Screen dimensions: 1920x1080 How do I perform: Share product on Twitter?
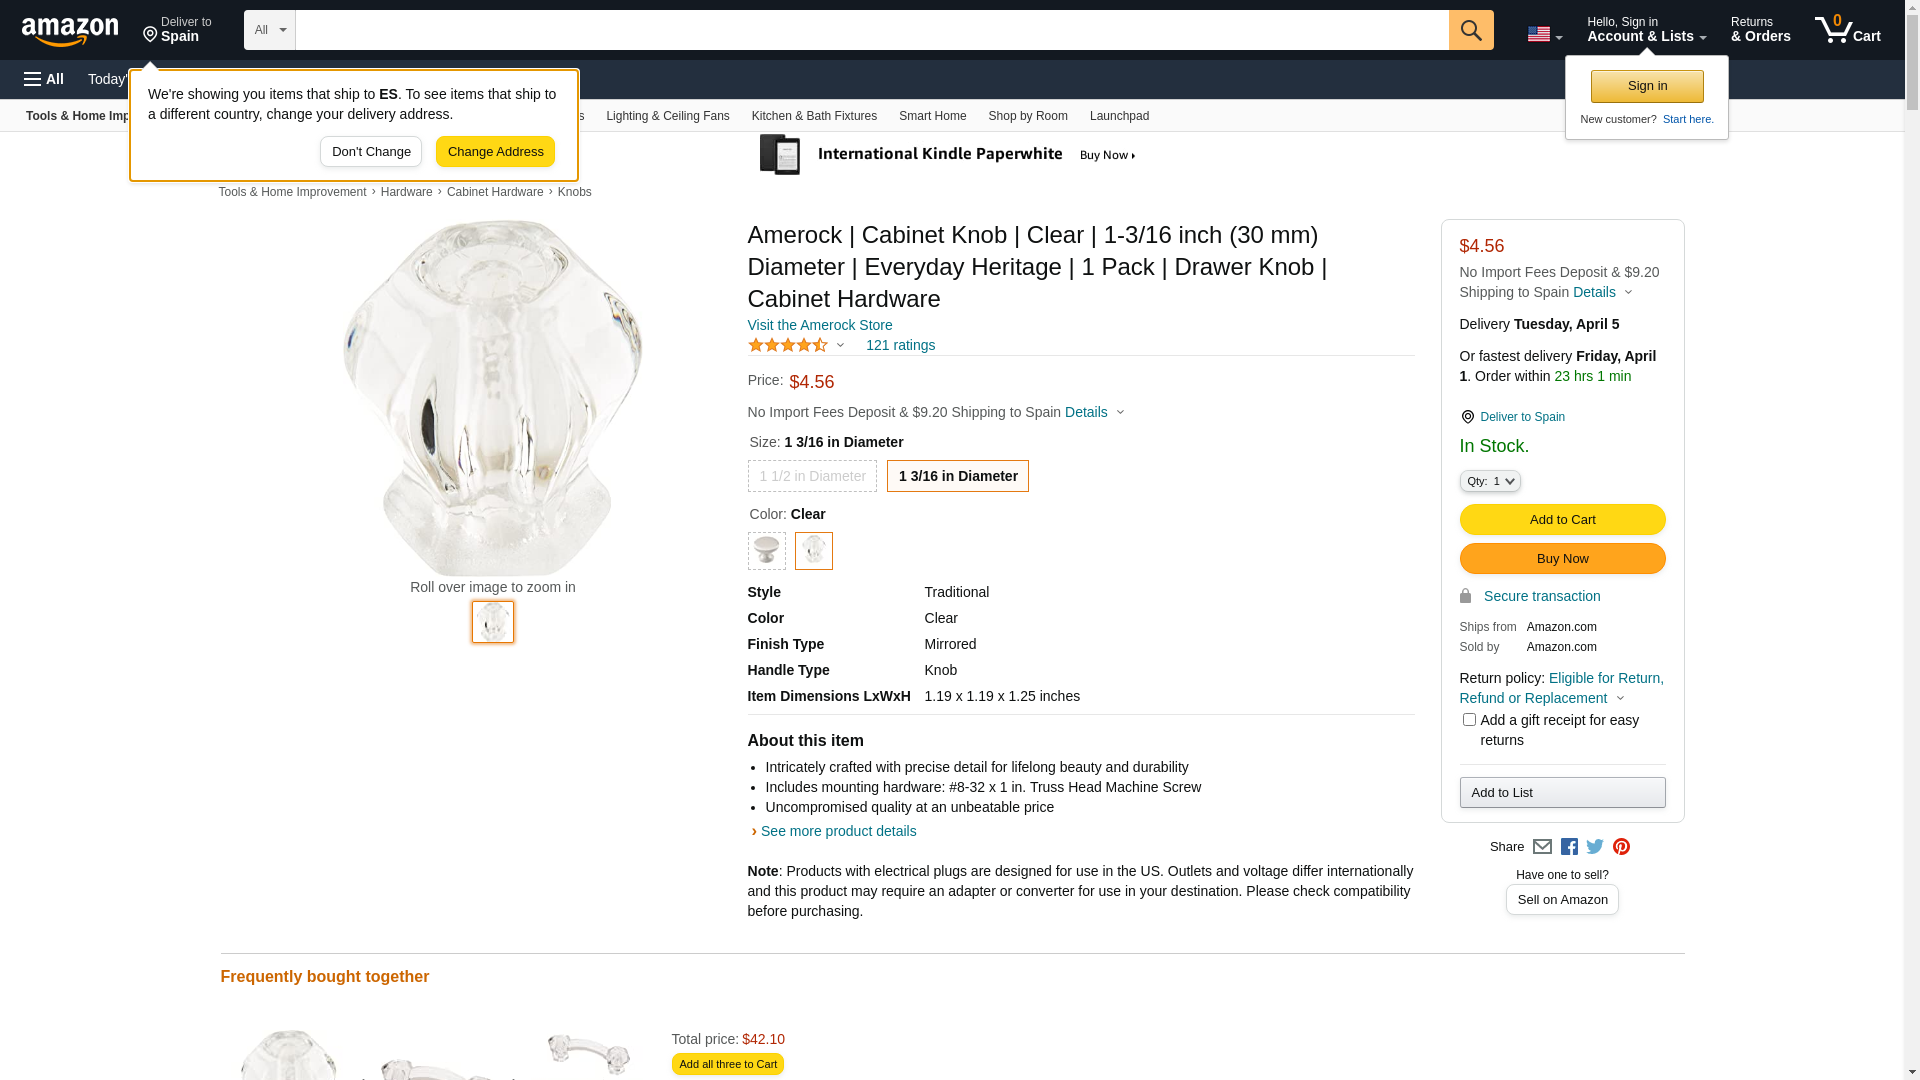(1595, 847)
